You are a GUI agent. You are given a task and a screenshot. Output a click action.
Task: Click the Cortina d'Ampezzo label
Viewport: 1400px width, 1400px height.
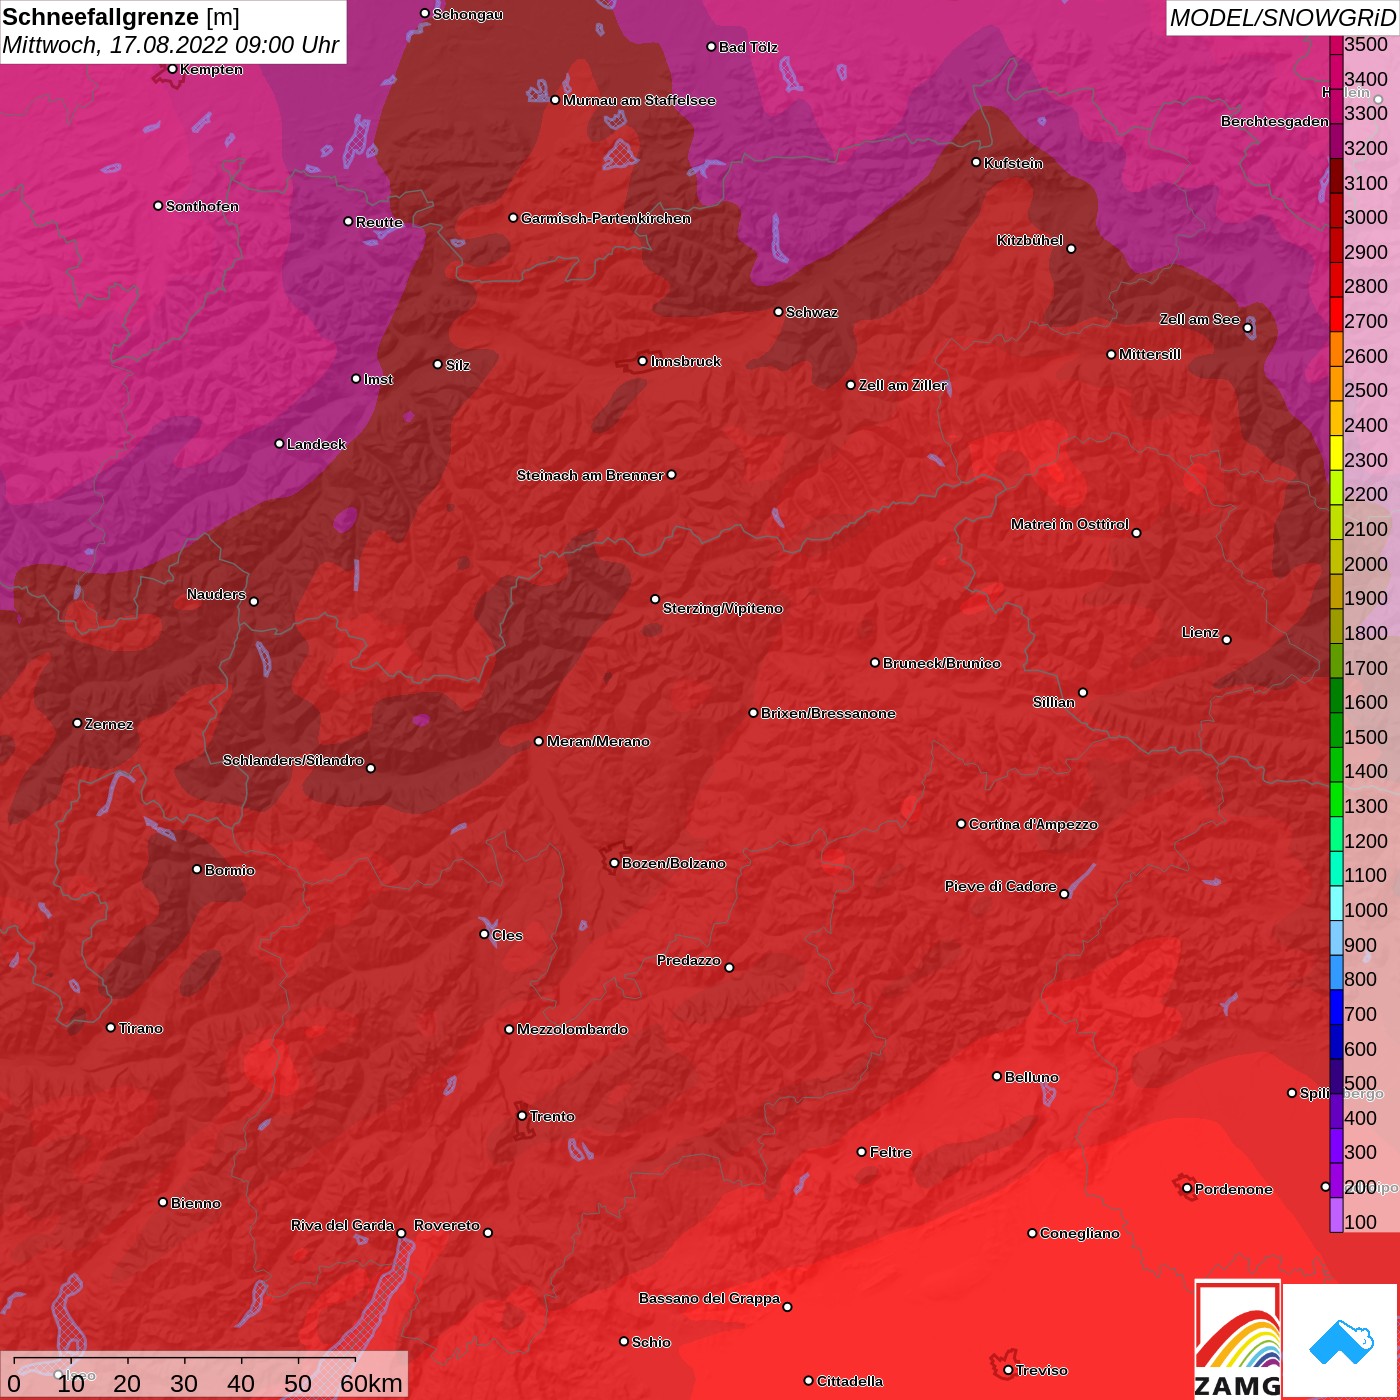tap(1033, 824)
